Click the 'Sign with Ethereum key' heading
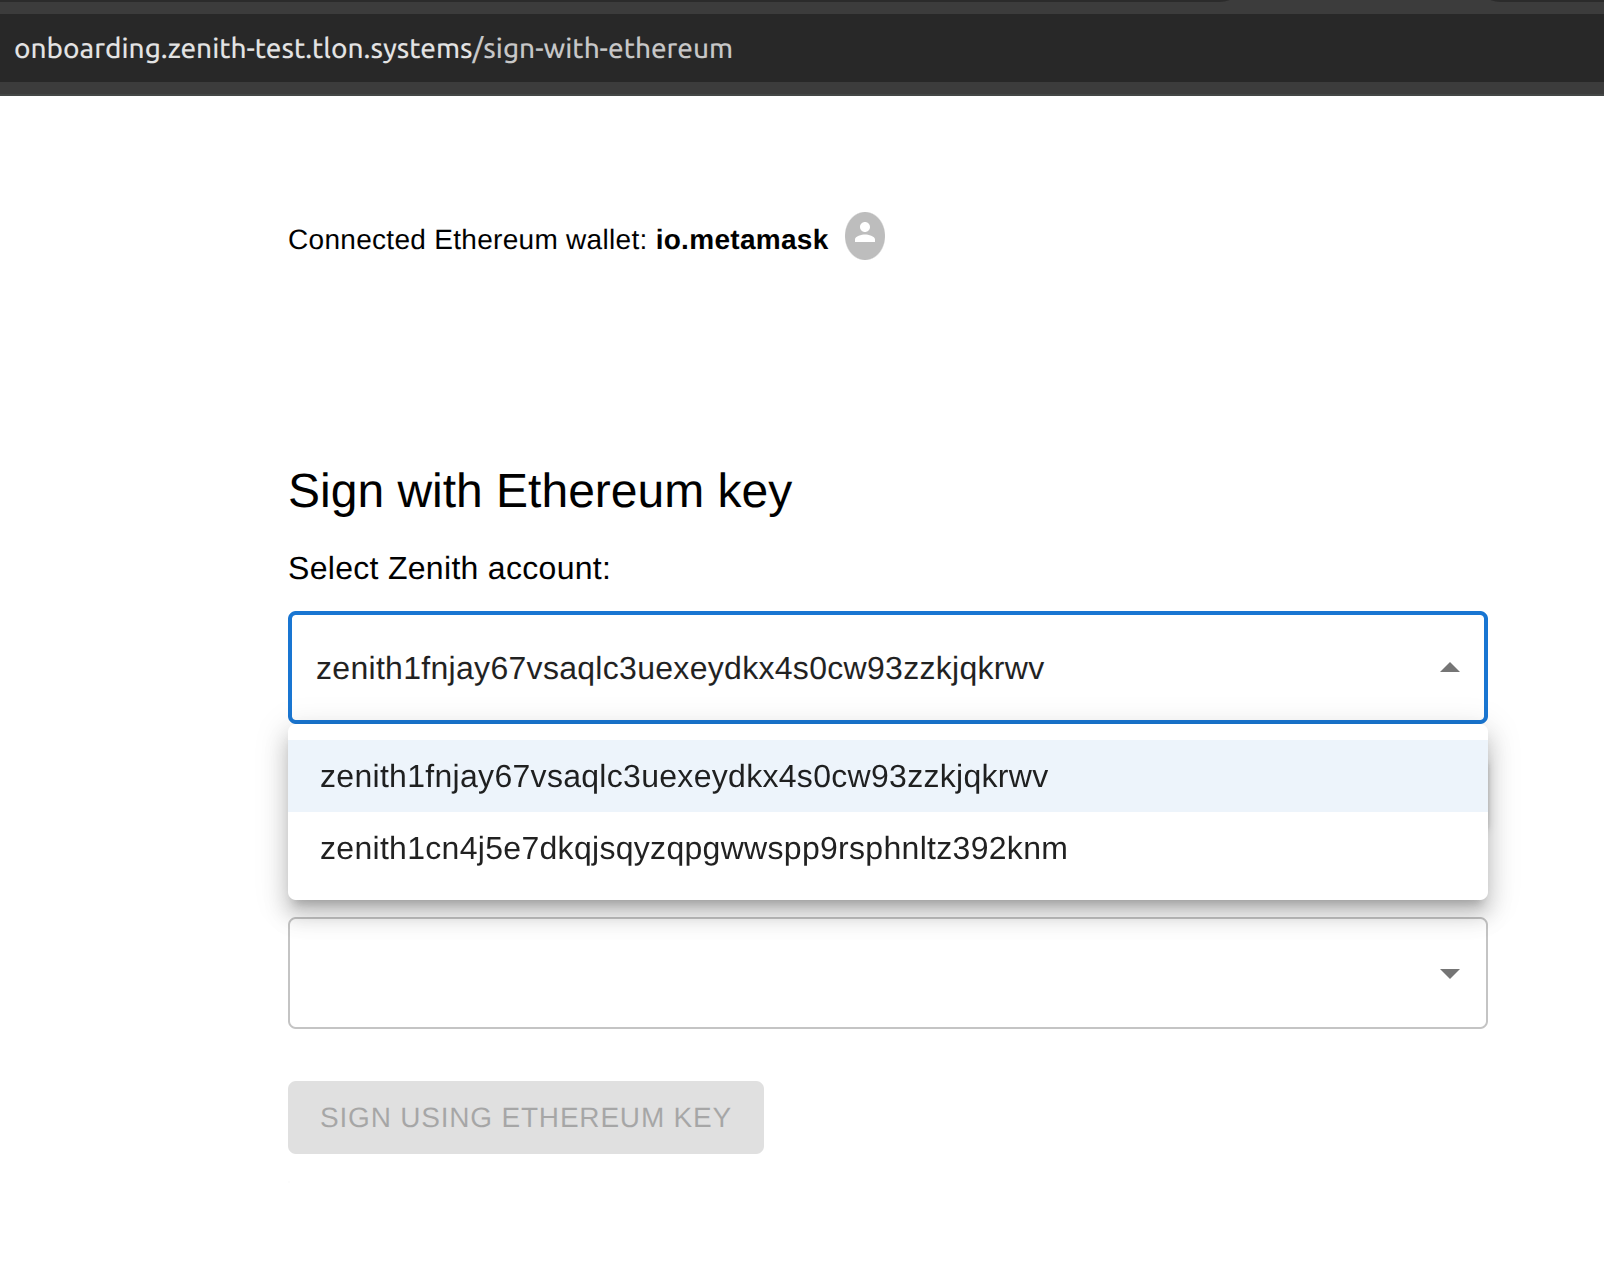The height and width of the screenshot is (1264, 1604). [x=540, y=491]
